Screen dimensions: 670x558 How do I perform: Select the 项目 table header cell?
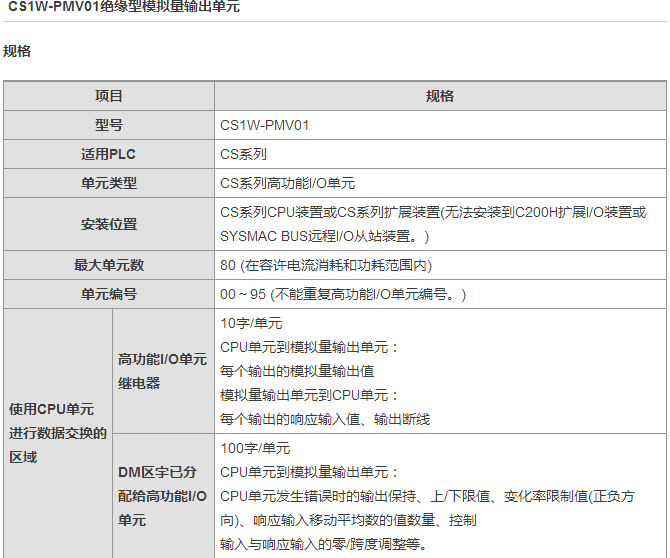tap(109, 96)
